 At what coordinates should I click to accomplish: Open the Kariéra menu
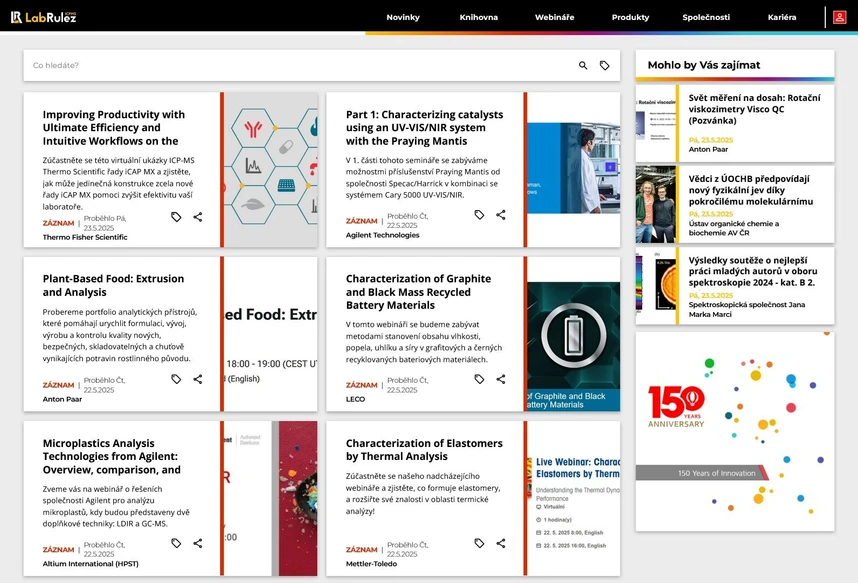click(x=782, y=17)
